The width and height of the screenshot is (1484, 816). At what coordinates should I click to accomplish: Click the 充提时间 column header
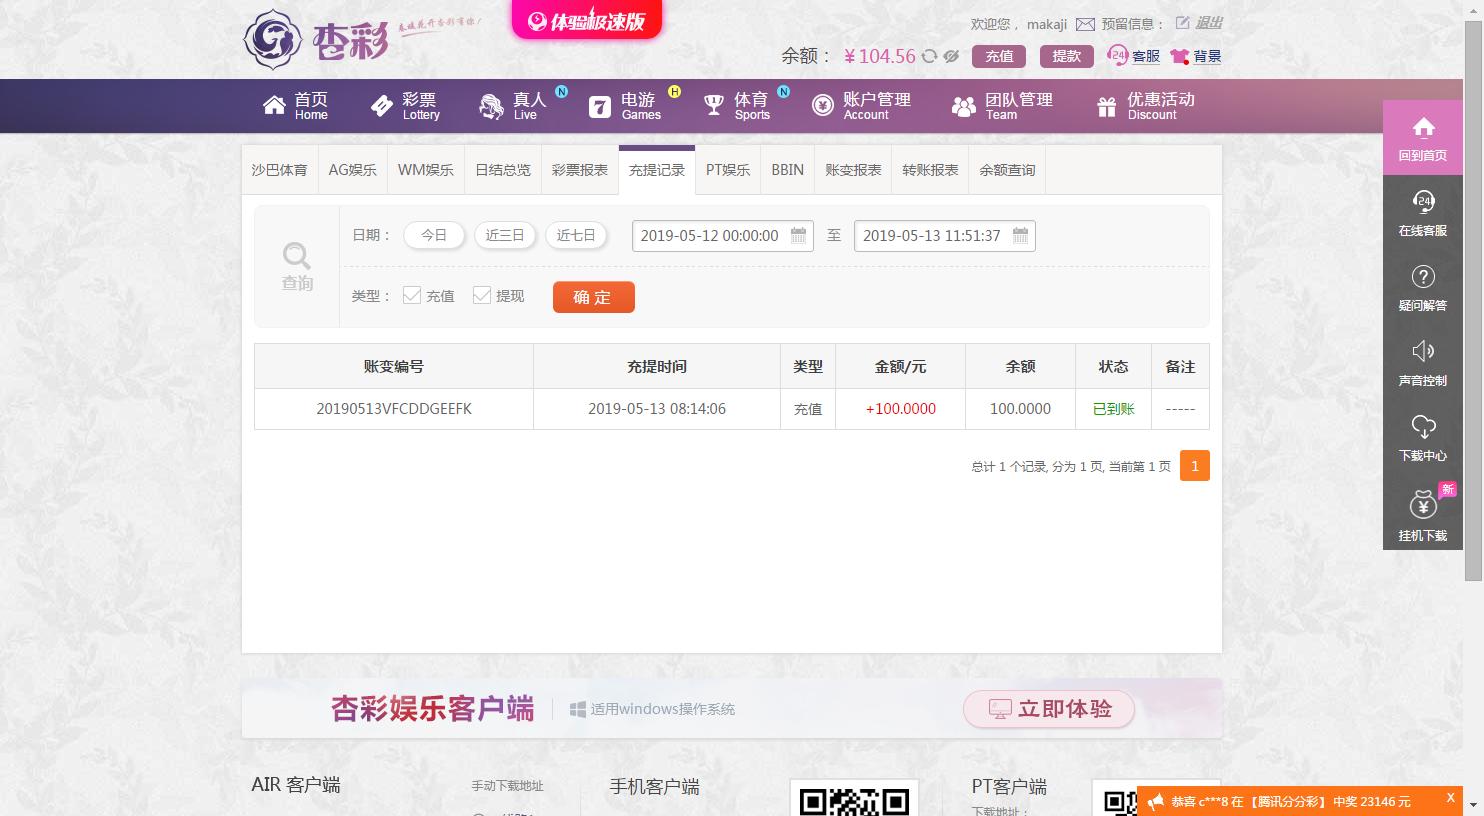[x=657, y=367]
